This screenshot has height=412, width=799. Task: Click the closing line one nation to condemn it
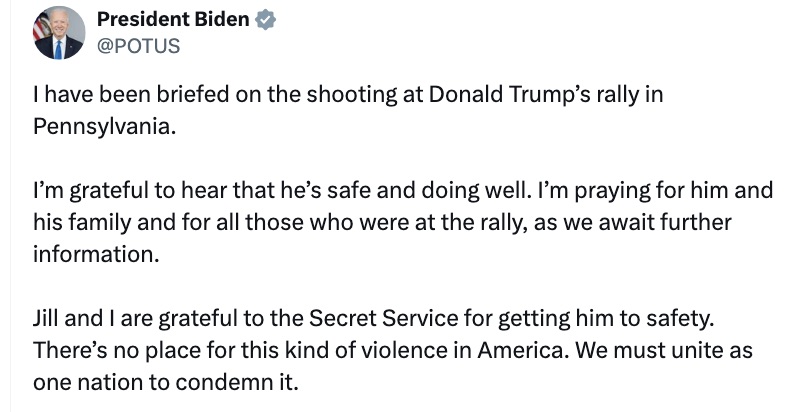(x=166, y=381)
